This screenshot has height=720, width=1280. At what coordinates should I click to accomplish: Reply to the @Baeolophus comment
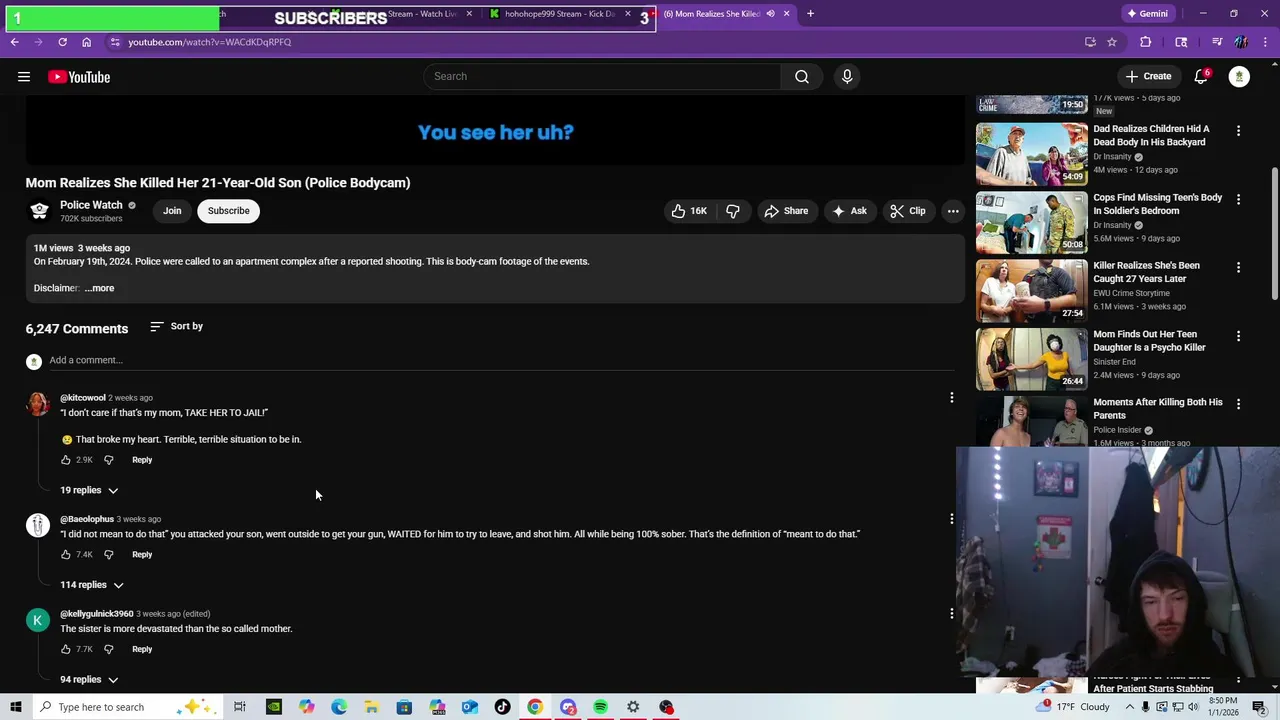(x=142, y=555)
